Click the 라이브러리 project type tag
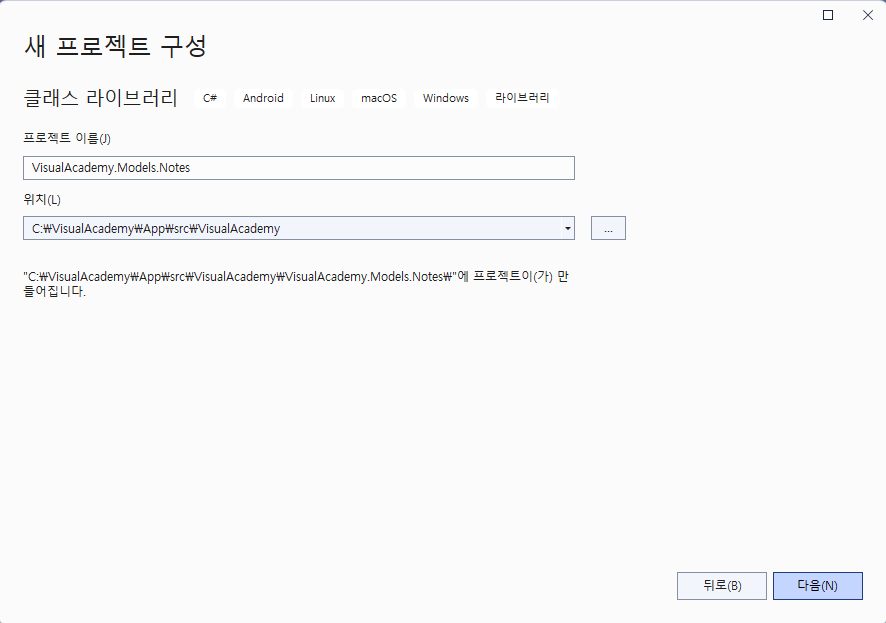This screenshot has height=623, width=886. pyautogui.click(x=522, y=98)
